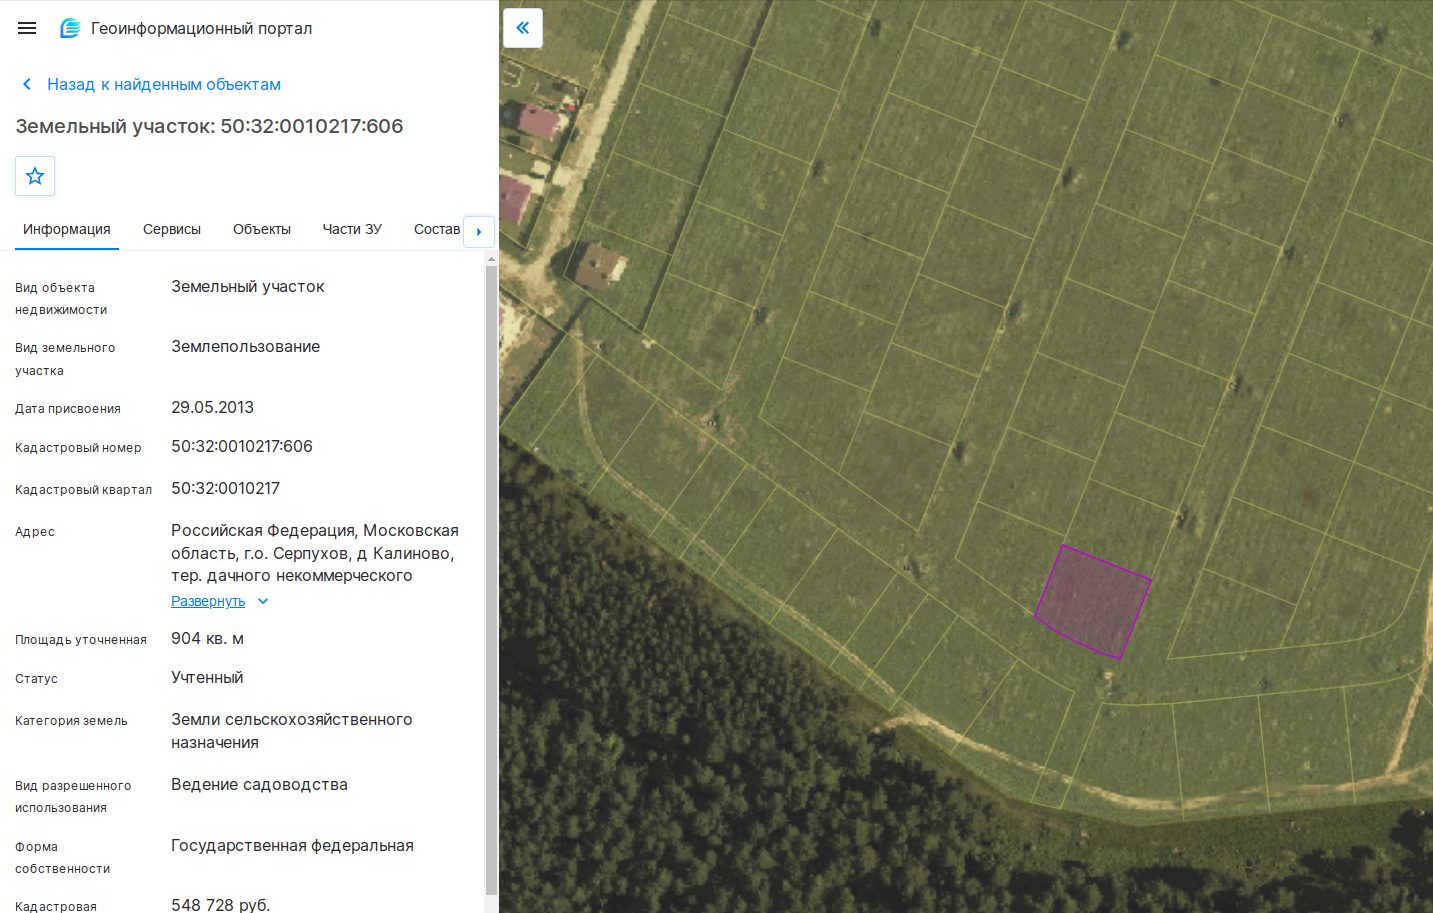The width and height of the screenshot is (1433, 913).
Task: Click the assignment date 29.05.2013
Action: pos(213,407)
